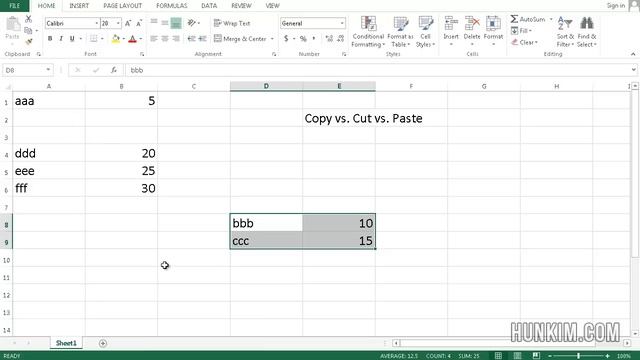The width and height of the screenshot is (640, 360).
Task: Switch to the FORMULAS tab
Action: click(171, 6)
